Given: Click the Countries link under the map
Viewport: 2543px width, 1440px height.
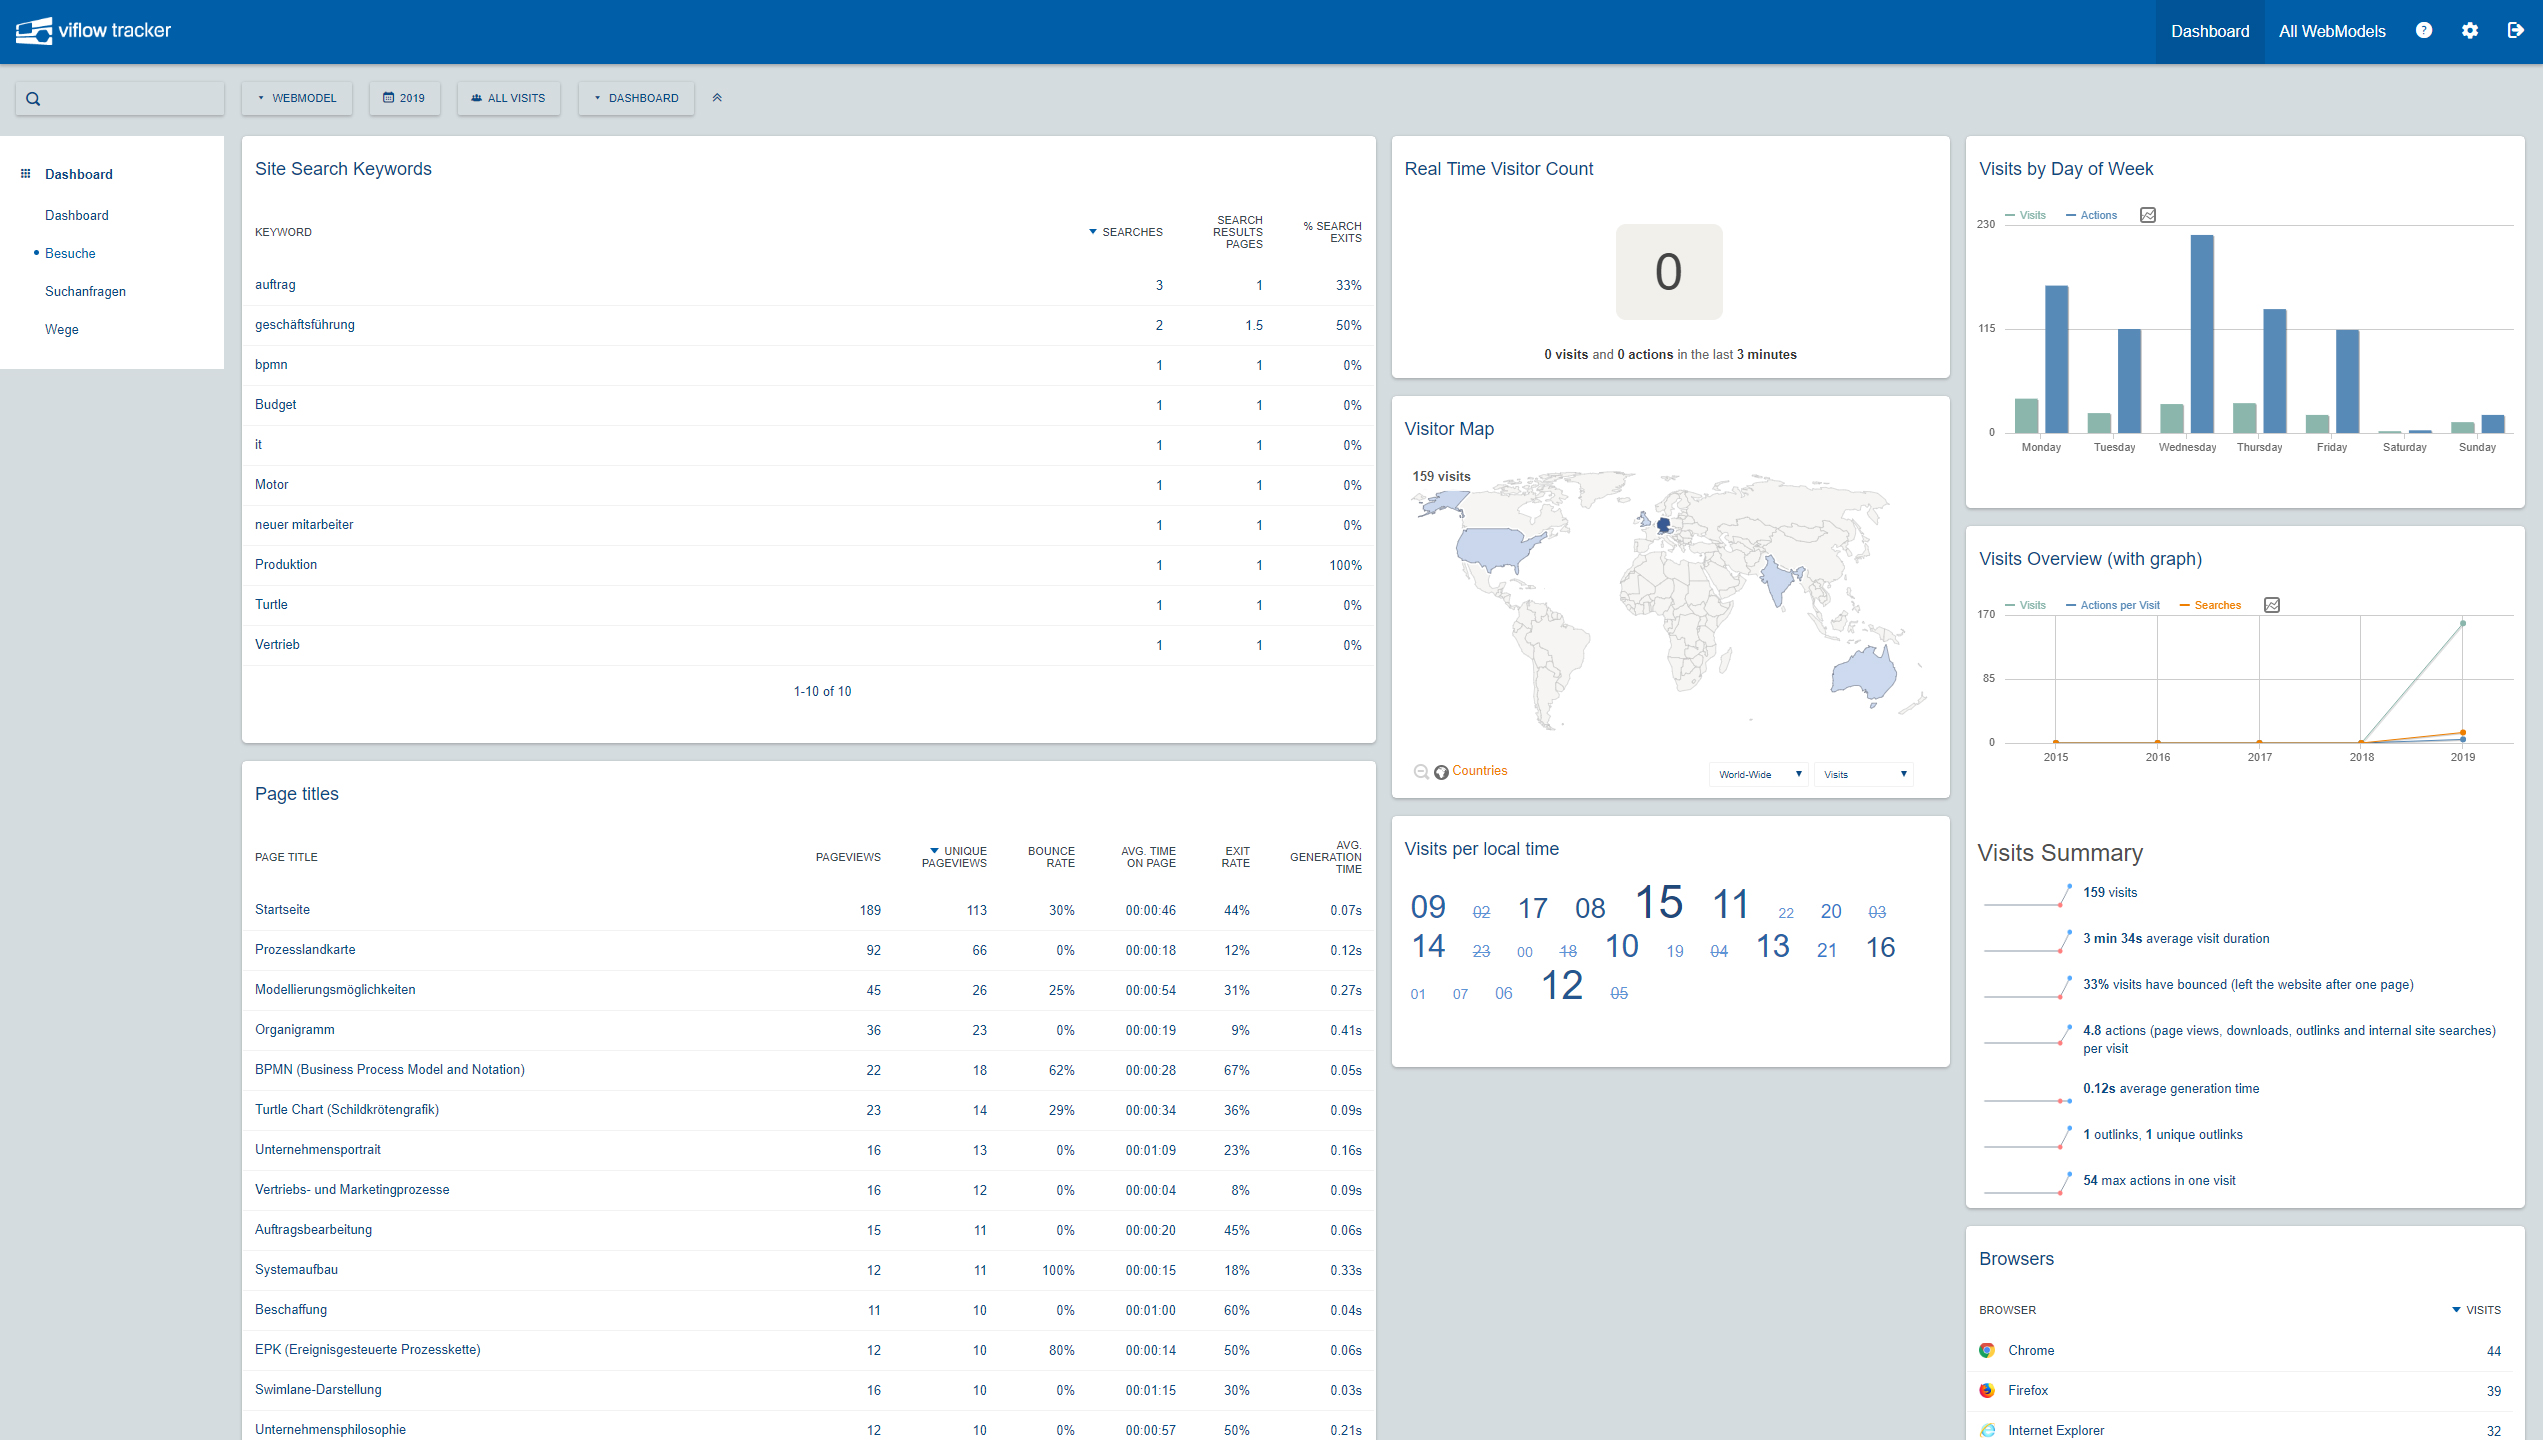Looking at the screenshot, I should pos(1479,771).
